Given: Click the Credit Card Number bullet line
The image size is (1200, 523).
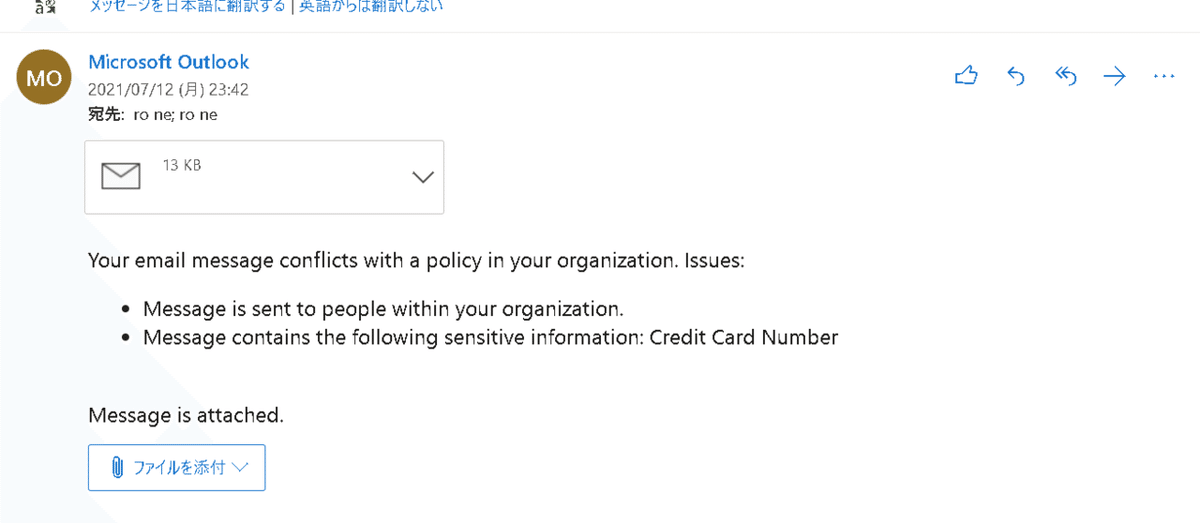Looking at the screenshot, I should tap(490, 337).
